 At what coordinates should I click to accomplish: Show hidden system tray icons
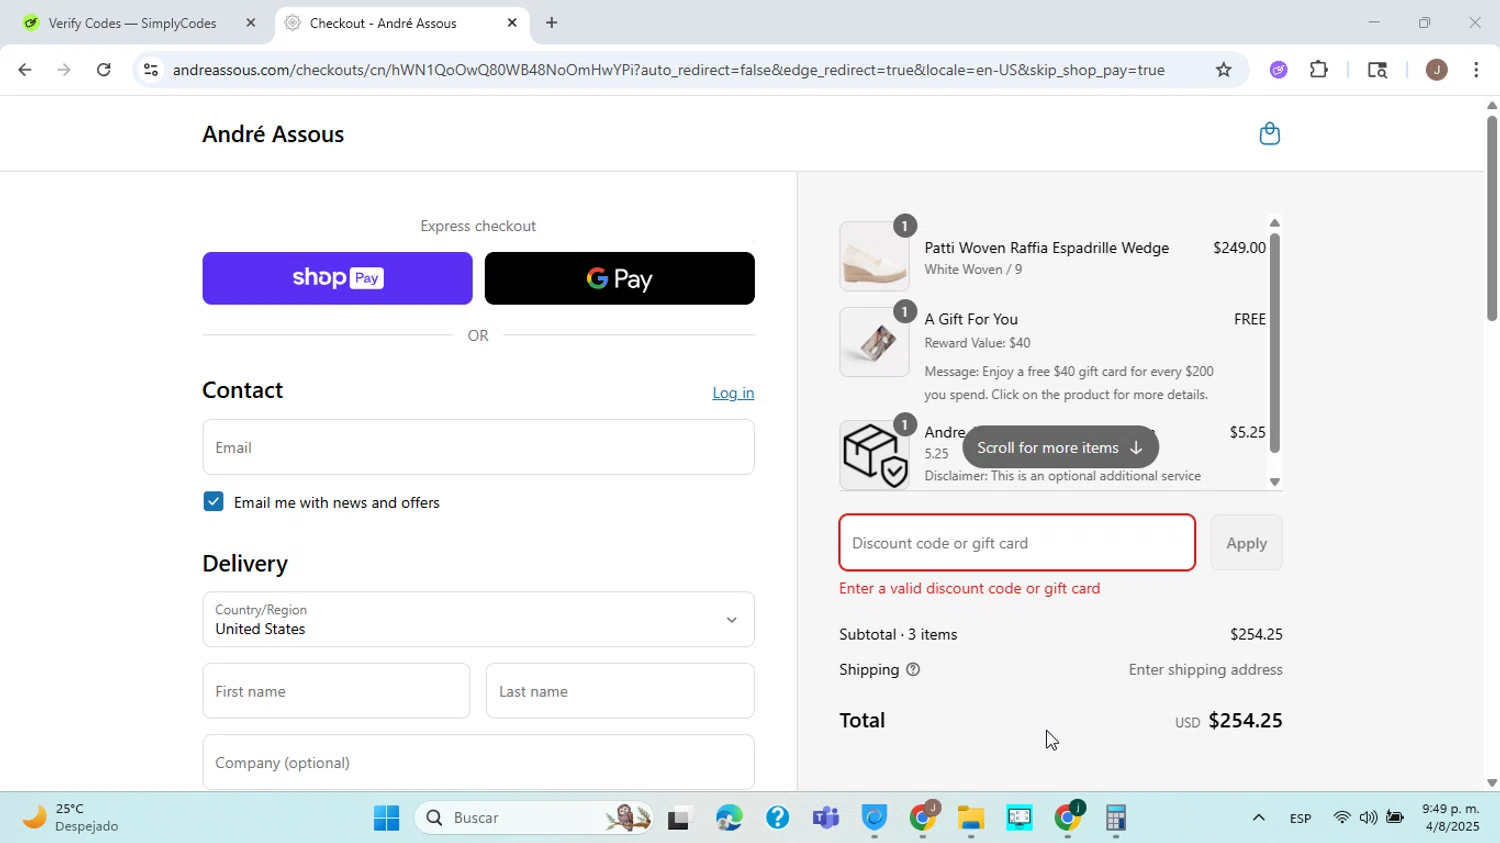1258,818
